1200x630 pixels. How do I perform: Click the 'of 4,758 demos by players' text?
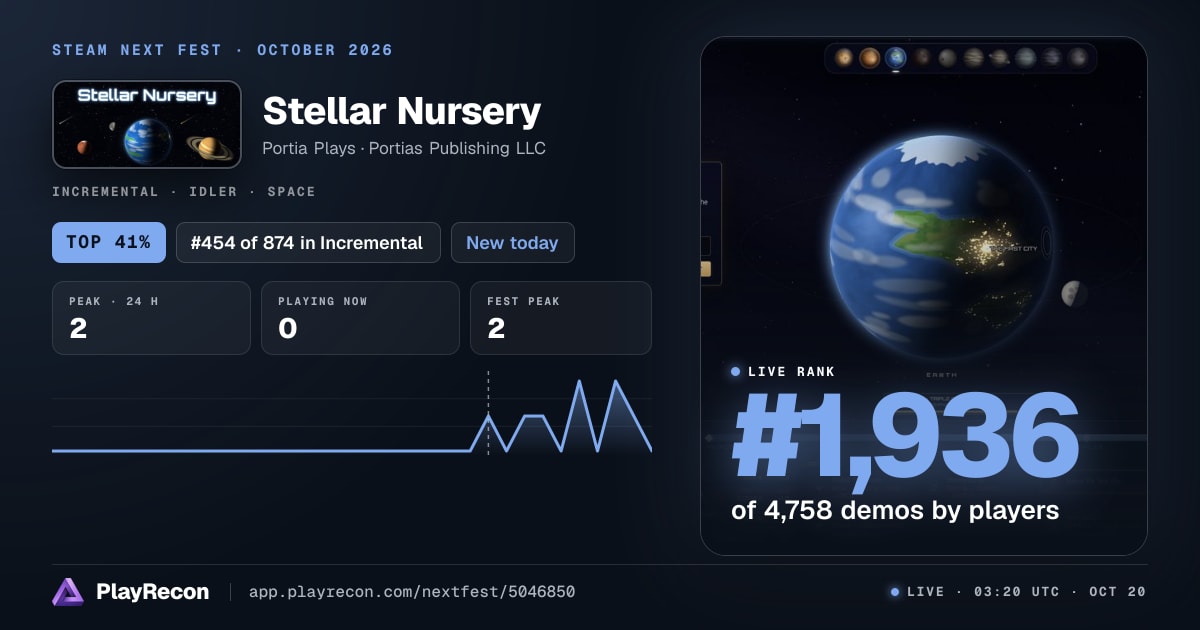click(895, 510)
